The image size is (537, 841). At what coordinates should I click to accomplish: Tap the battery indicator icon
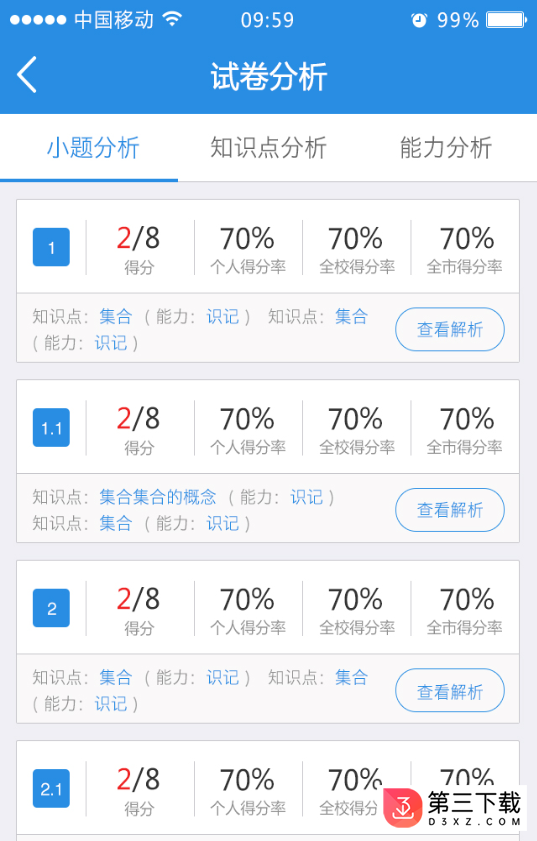(x=506, y=20)
